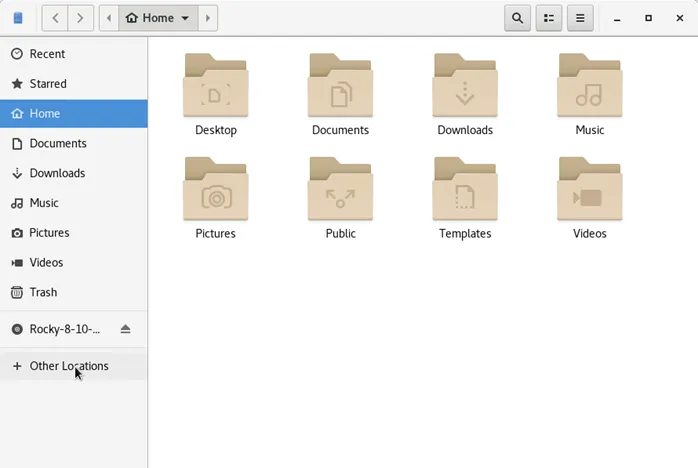Select the Public folder icon

[x=341, y=189]
